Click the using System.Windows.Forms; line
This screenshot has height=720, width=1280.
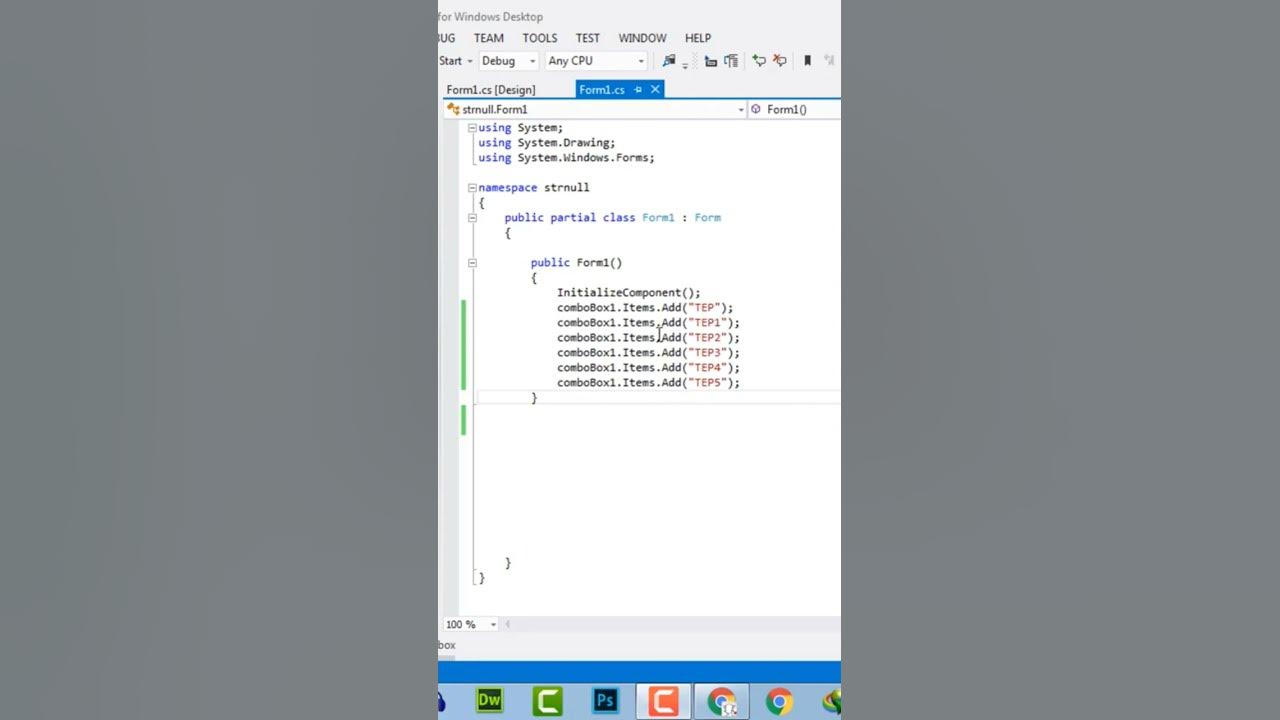pos(566,158)
